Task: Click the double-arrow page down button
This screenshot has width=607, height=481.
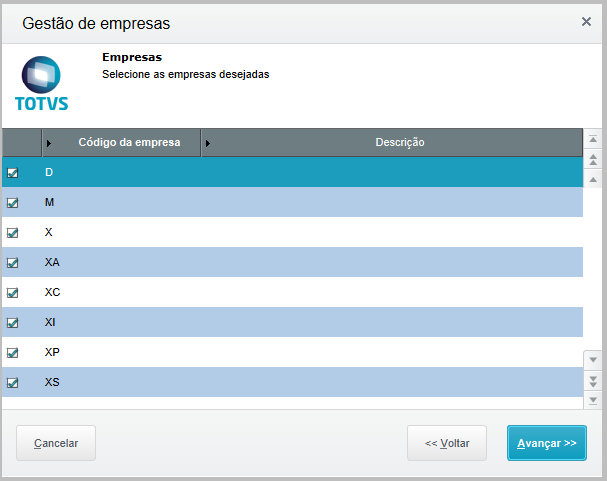Action: pos(593,380)
